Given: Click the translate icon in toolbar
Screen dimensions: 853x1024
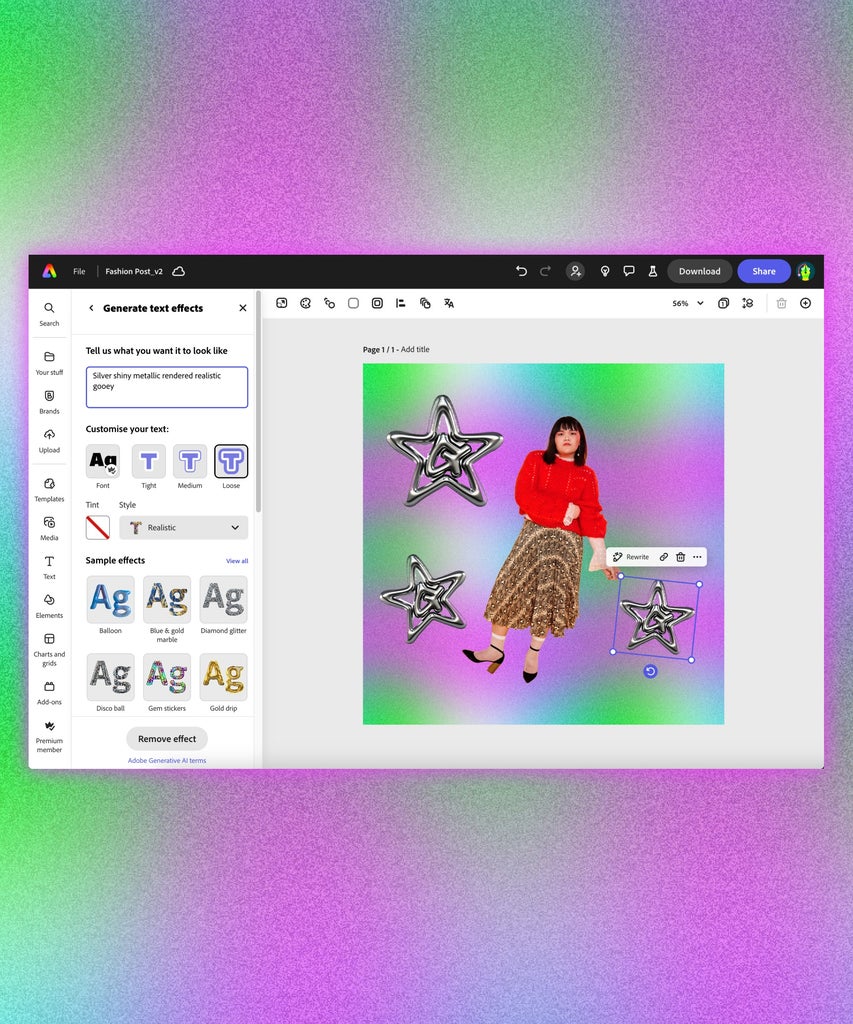Looking at the screenshot, I should [x=449, y=303].
